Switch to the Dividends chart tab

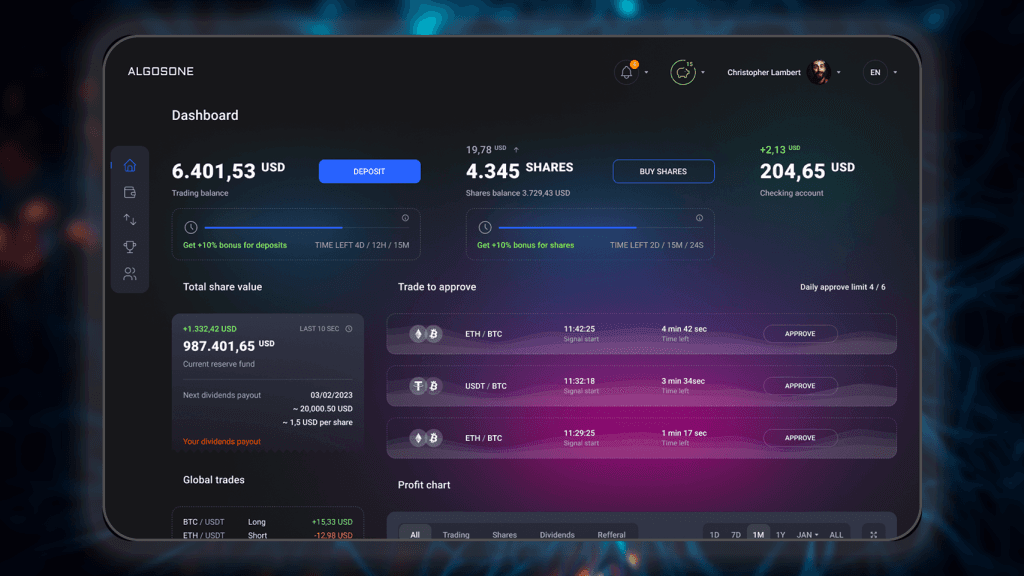point(557,535)
